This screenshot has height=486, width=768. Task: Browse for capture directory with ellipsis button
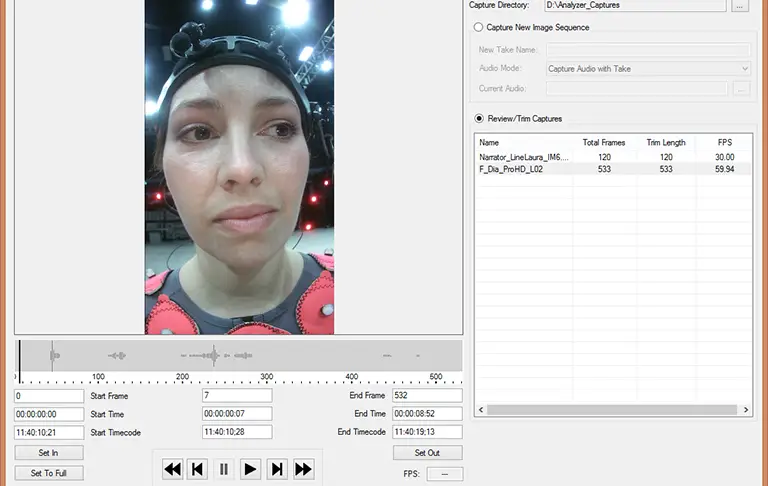click(740, 6)
